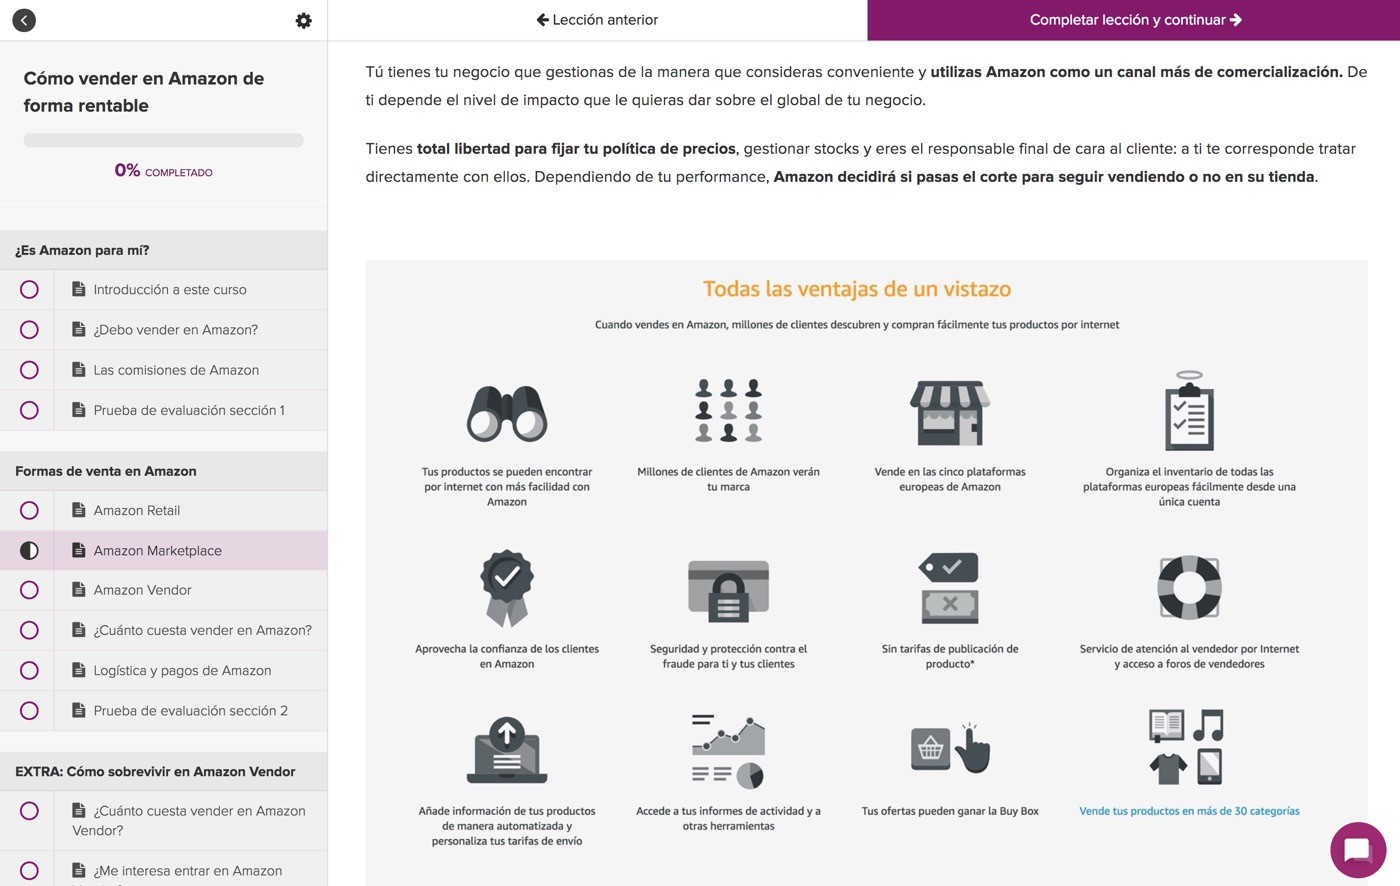This screenshot has height=886, width=1400.
Task: Click the padlock credit card icon
Action: tap(728, 590)
